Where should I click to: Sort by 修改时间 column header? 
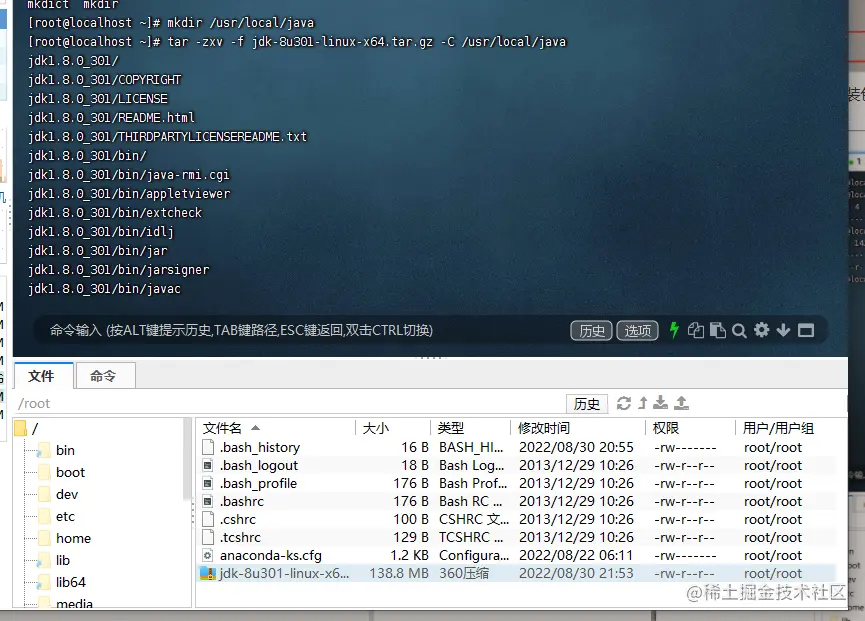[x=577, y=428]
